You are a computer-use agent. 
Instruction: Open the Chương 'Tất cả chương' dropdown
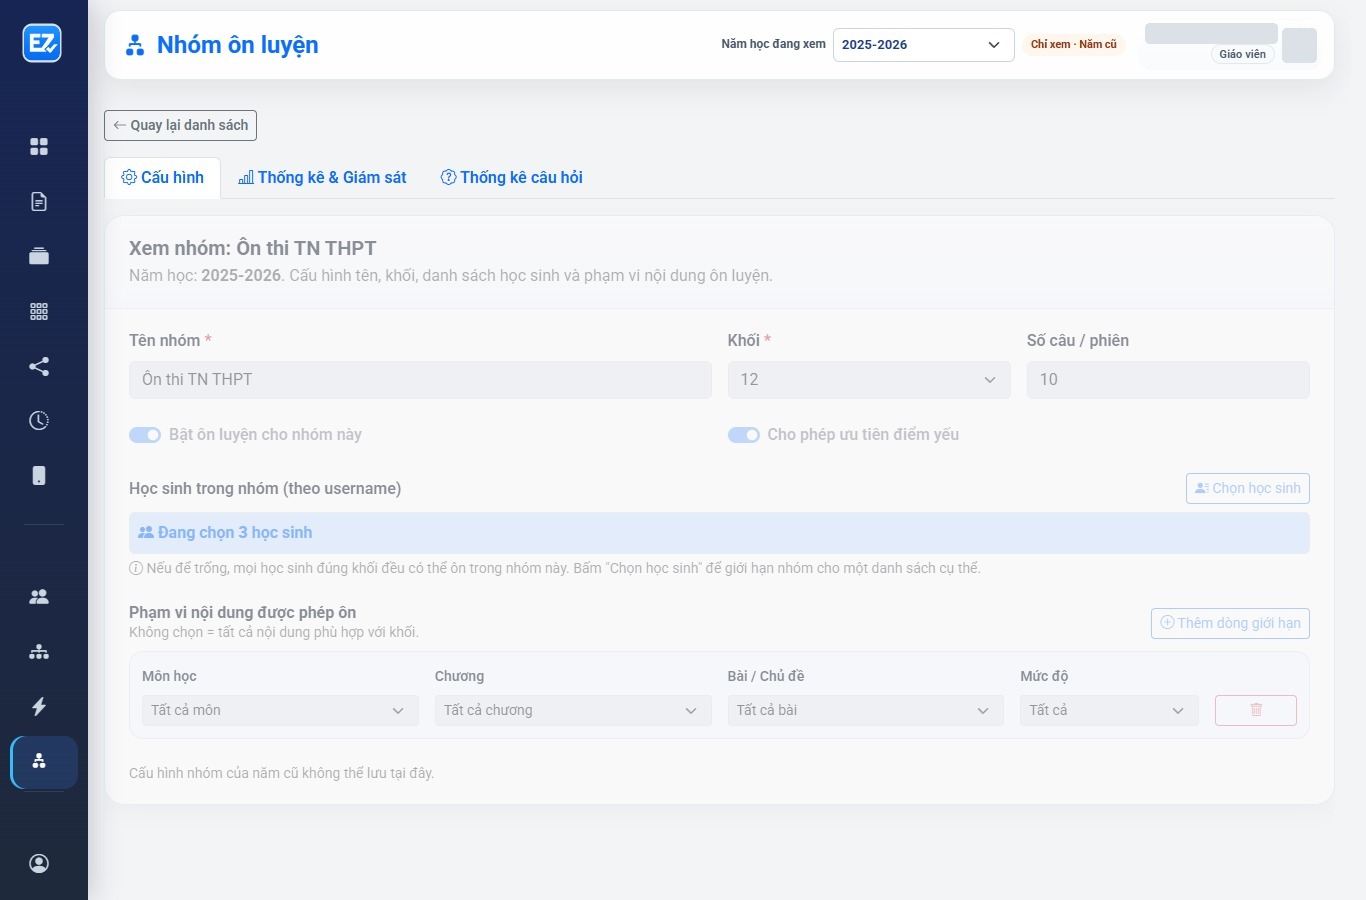573,710
